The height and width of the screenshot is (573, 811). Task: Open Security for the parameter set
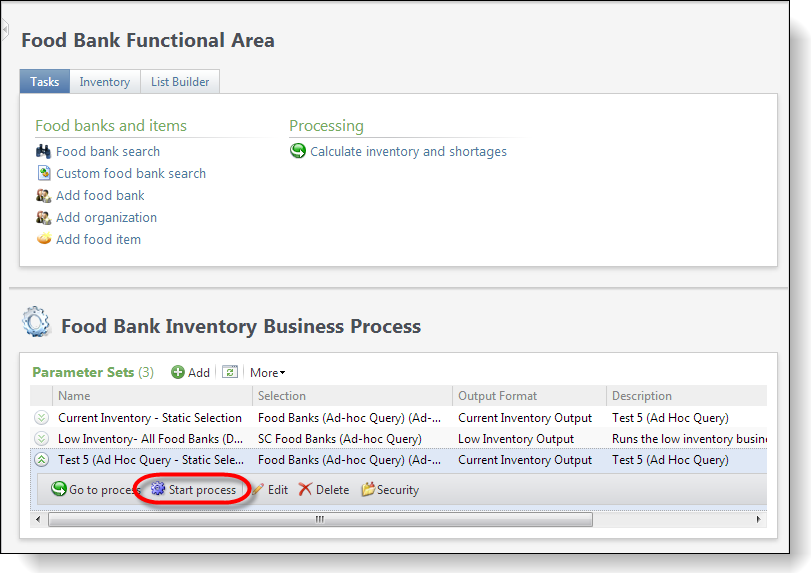[390, 490]
